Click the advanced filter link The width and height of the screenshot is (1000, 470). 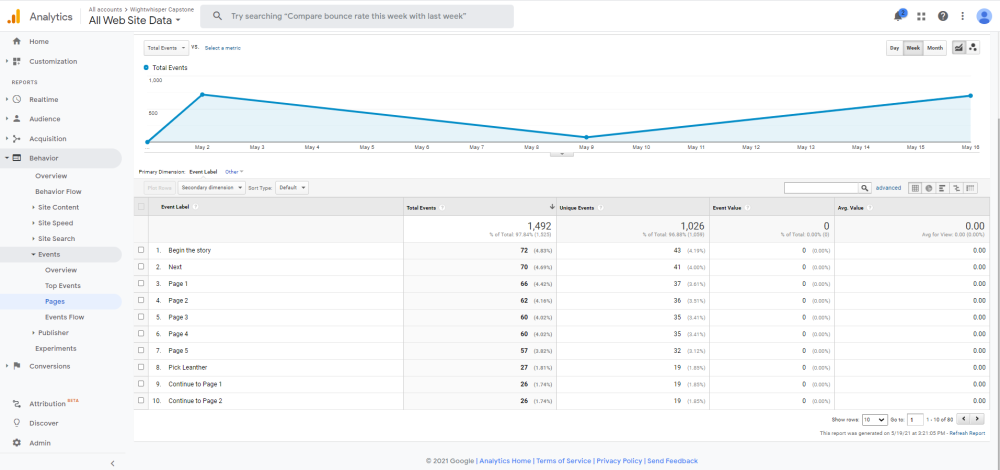[888, 188]
